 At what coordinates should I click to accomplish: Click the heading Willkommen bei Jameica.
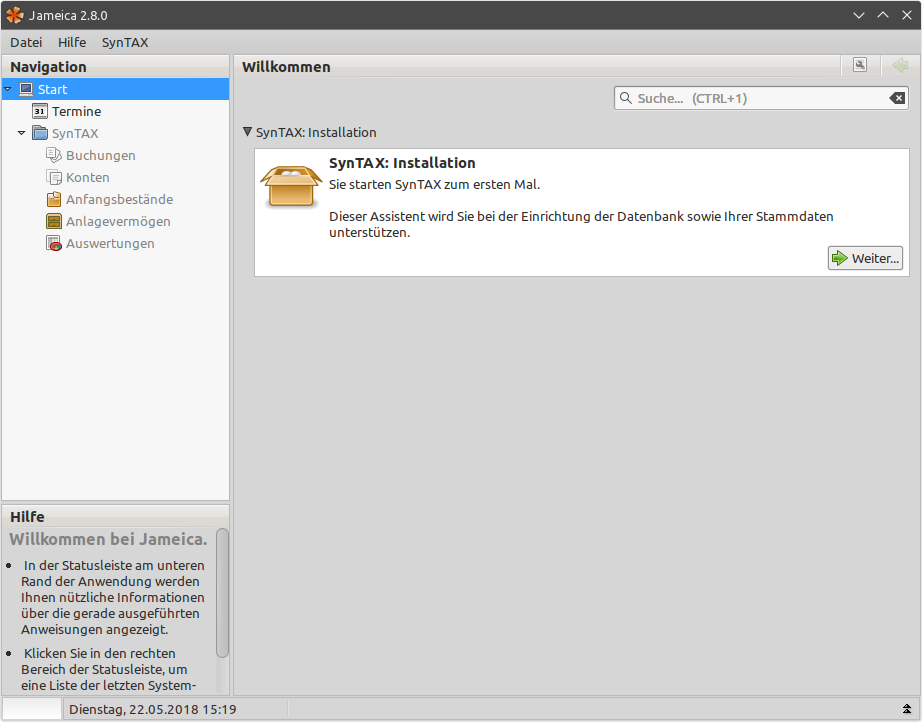tap(108, 539)
